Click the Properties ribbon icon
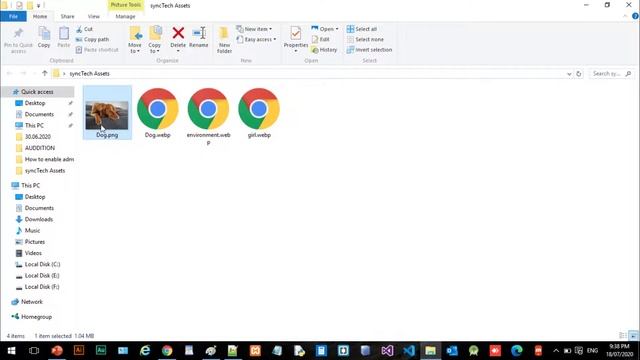The width and height of the screenshot is (640, 360). (296, 33)
